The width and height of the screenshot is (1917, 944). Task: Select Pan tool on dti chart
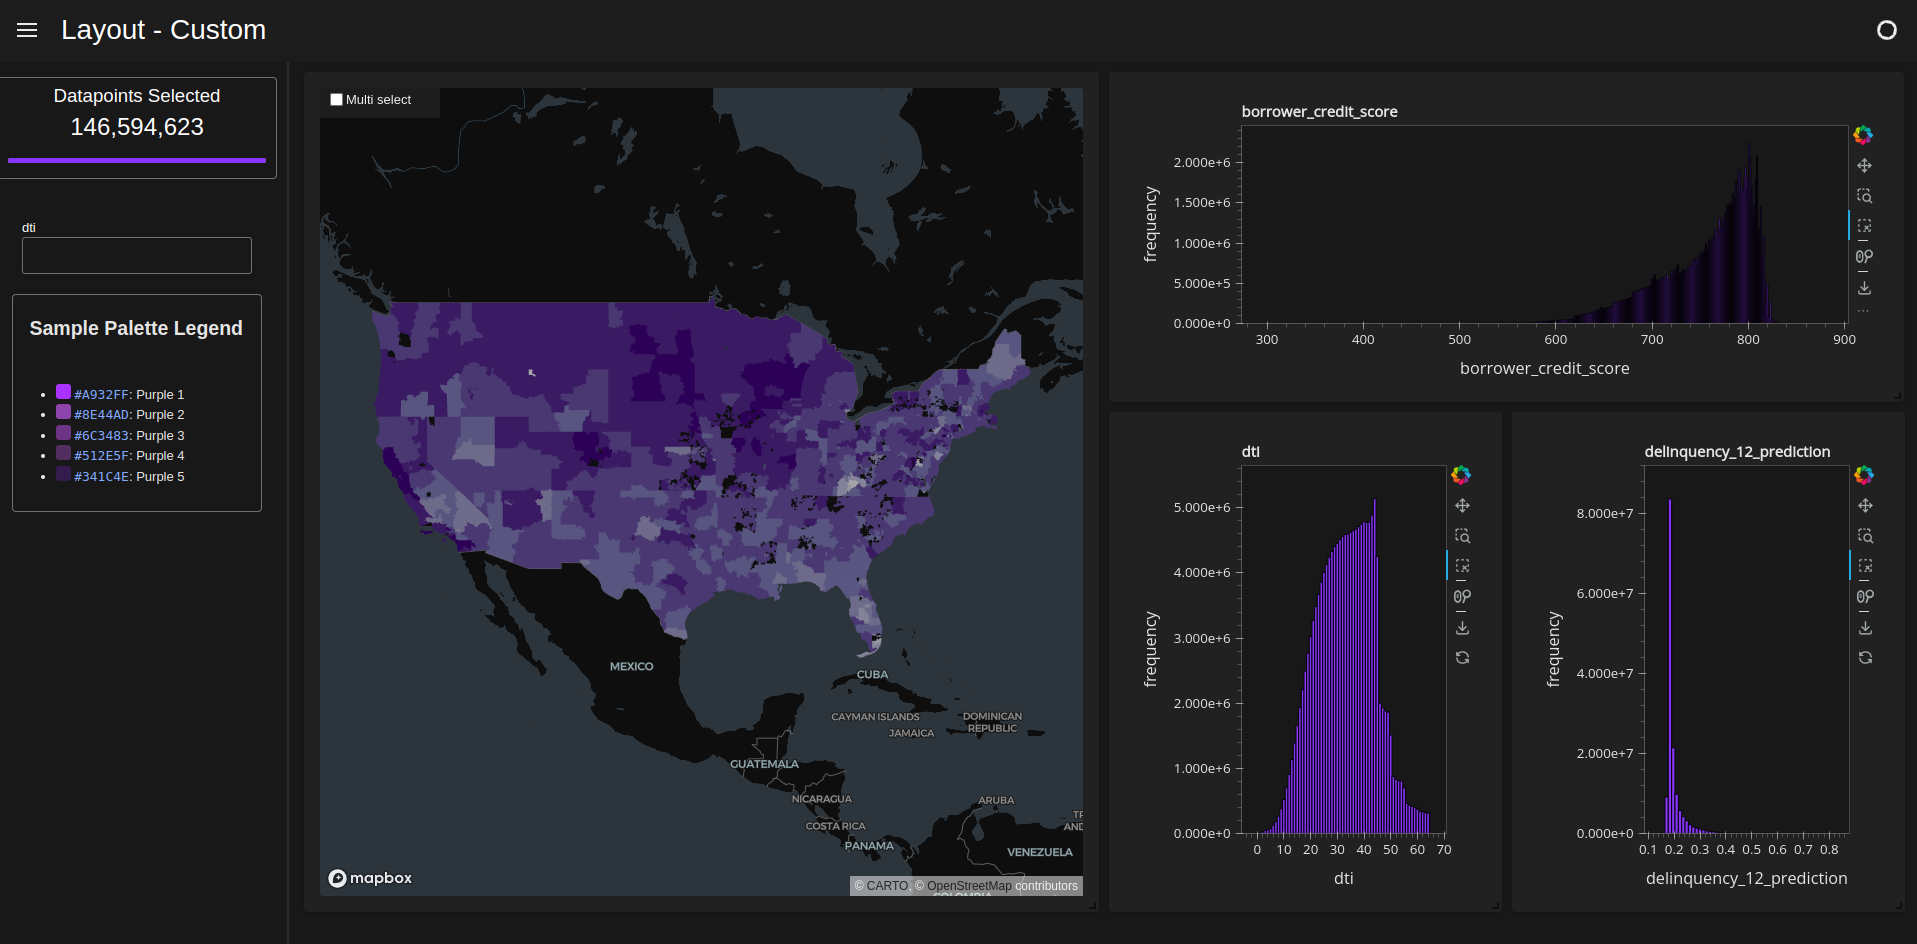[1462, 506]
